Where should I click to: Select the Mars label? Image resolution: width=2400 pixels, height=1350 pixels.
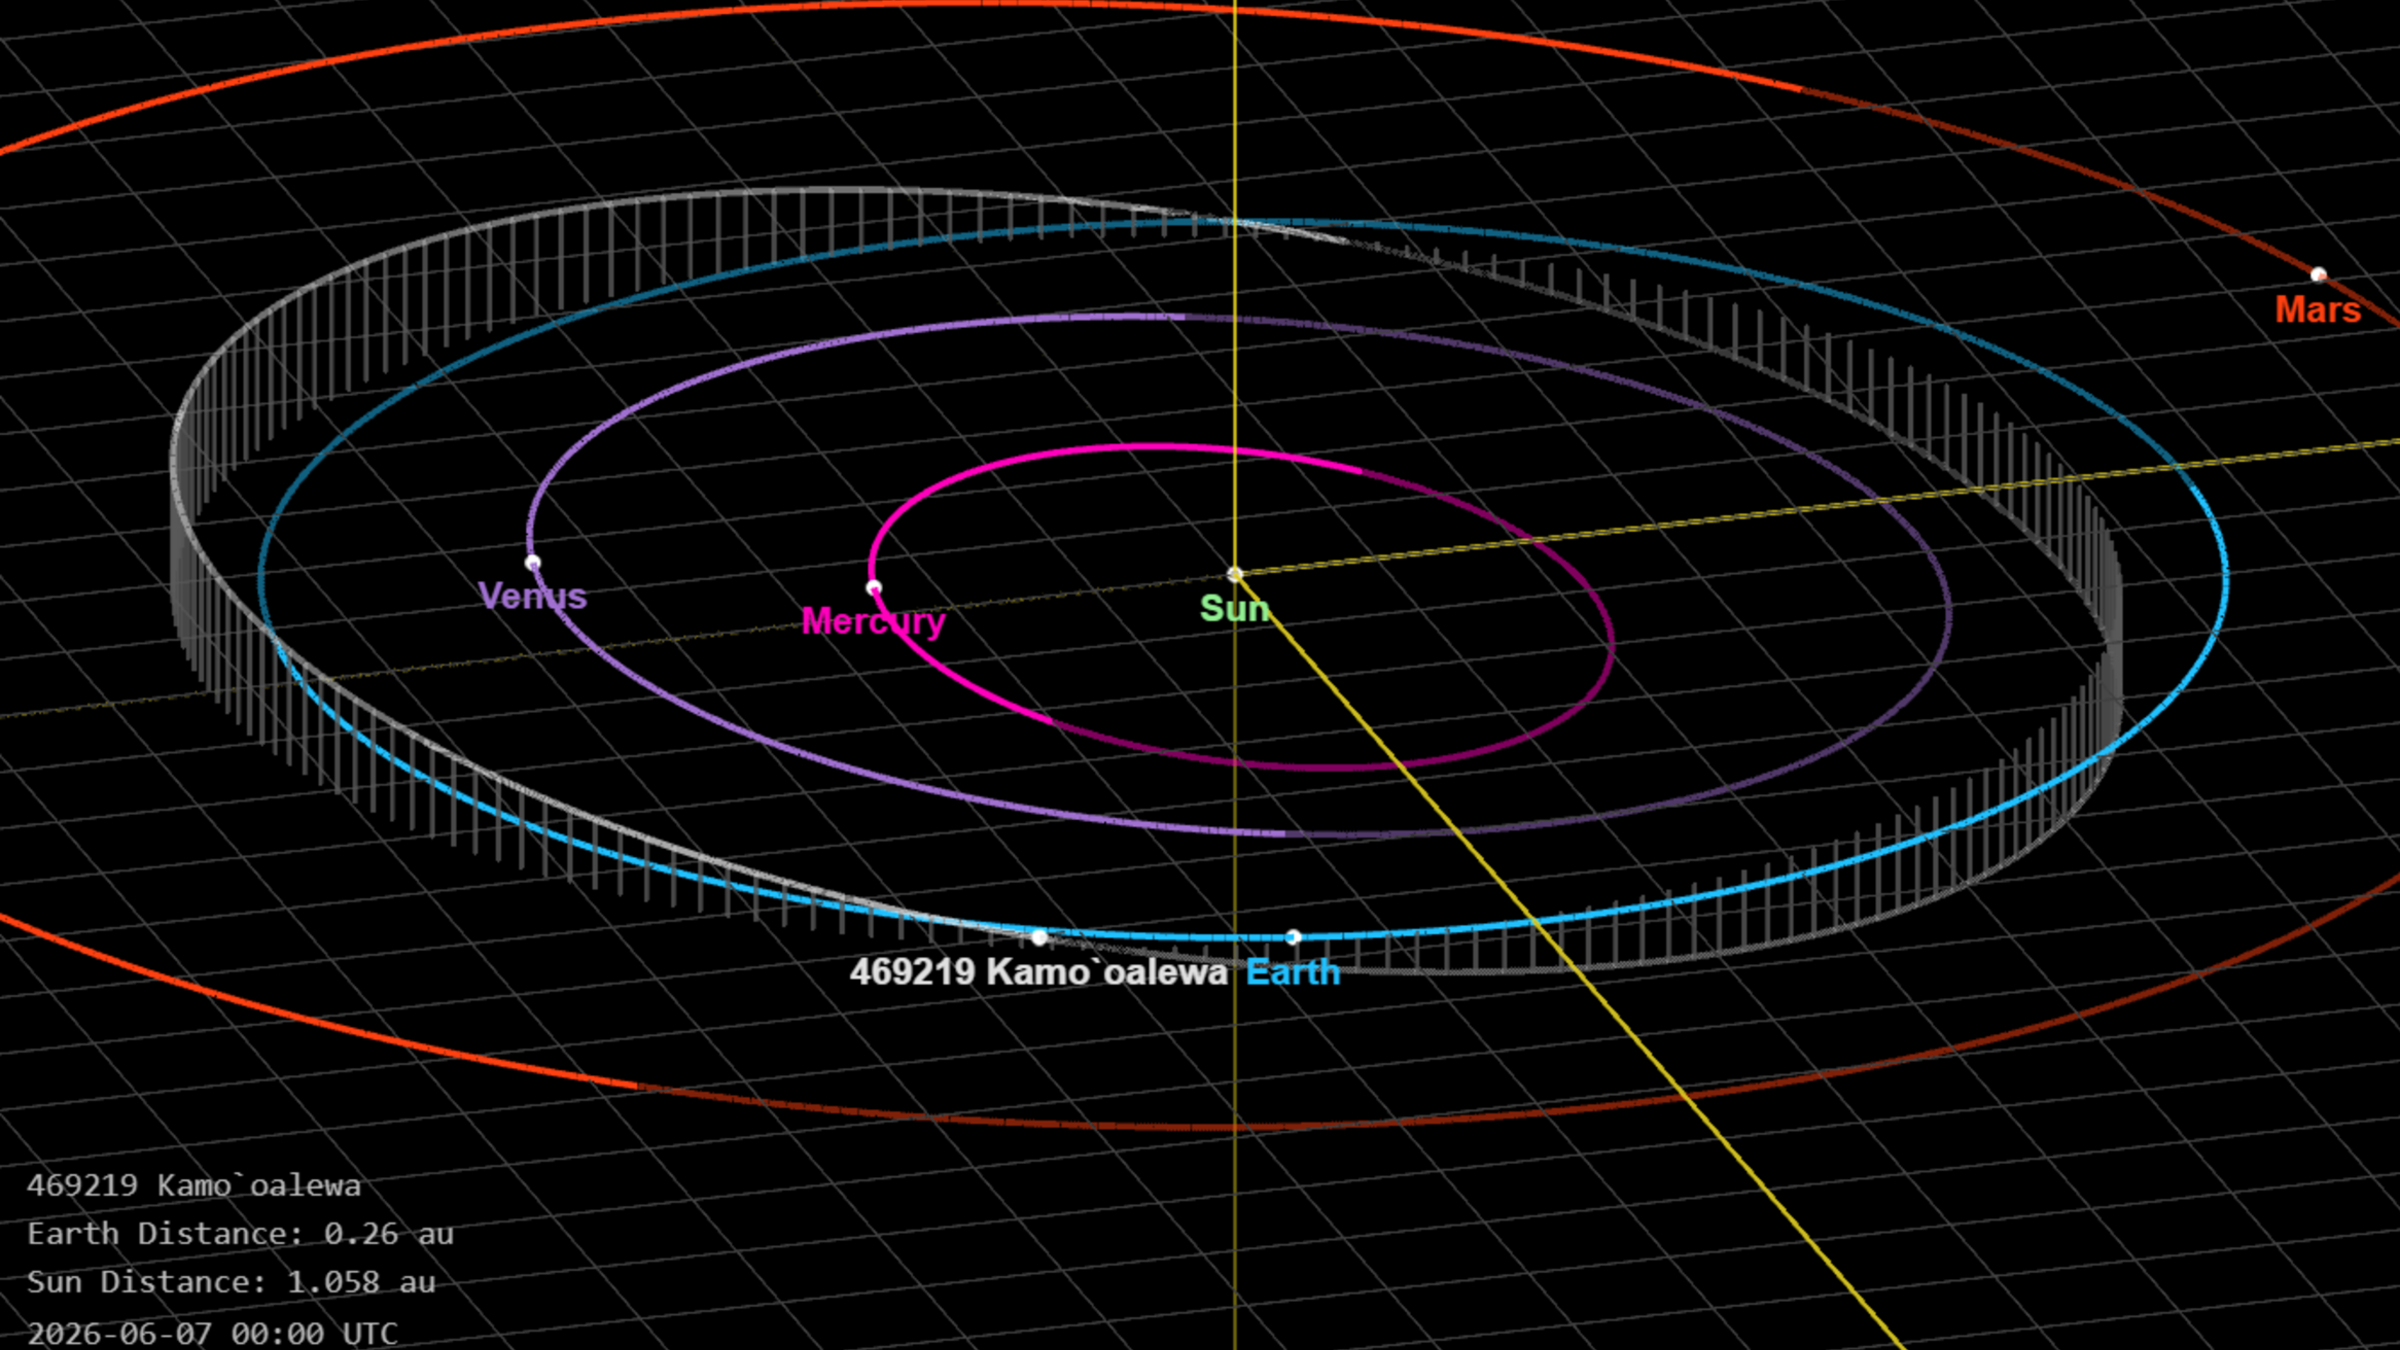point(2318,310)
